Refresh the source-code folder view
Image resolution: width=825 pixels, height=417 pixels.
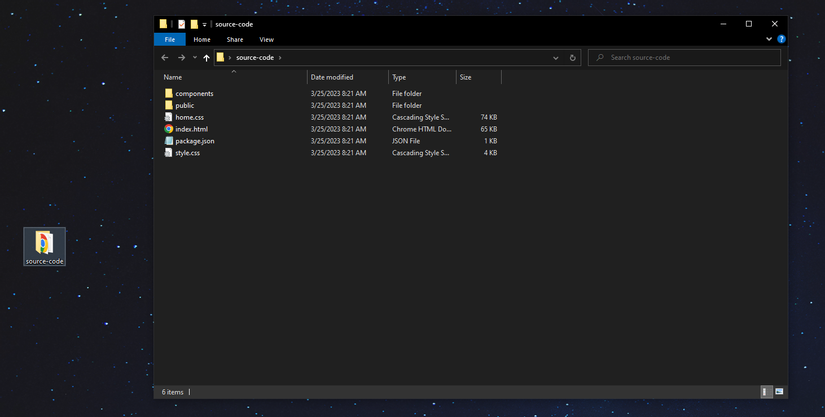click(572, 58)
